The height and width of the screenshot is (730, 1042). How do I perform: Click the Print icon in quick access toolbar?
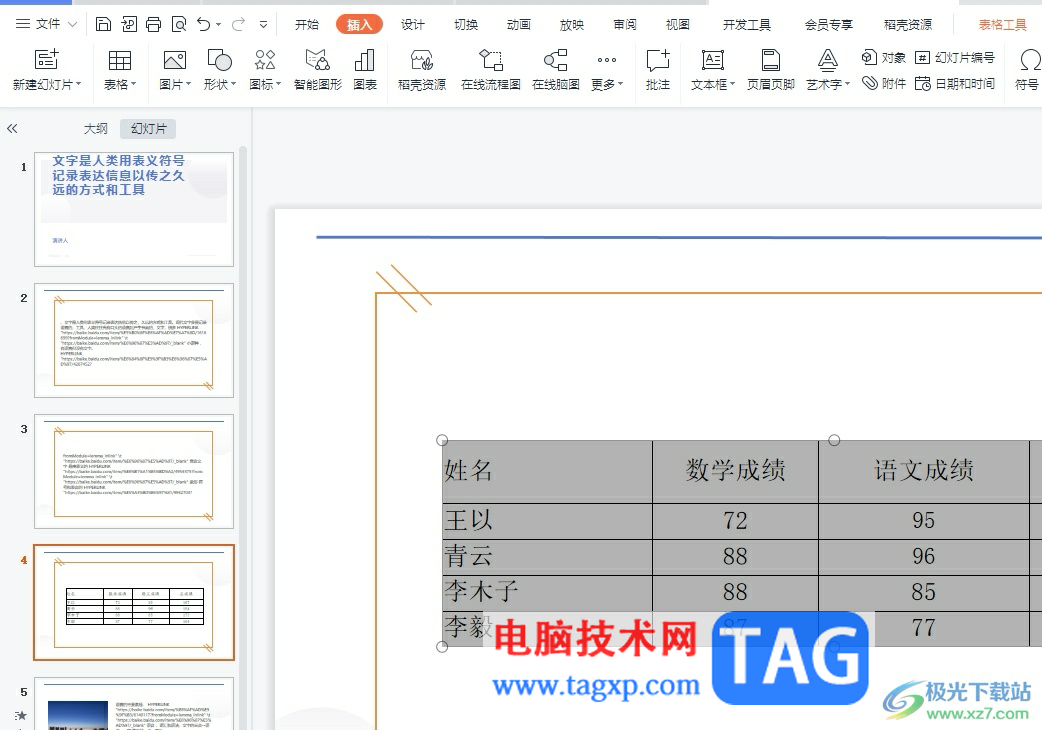point(154,25)
